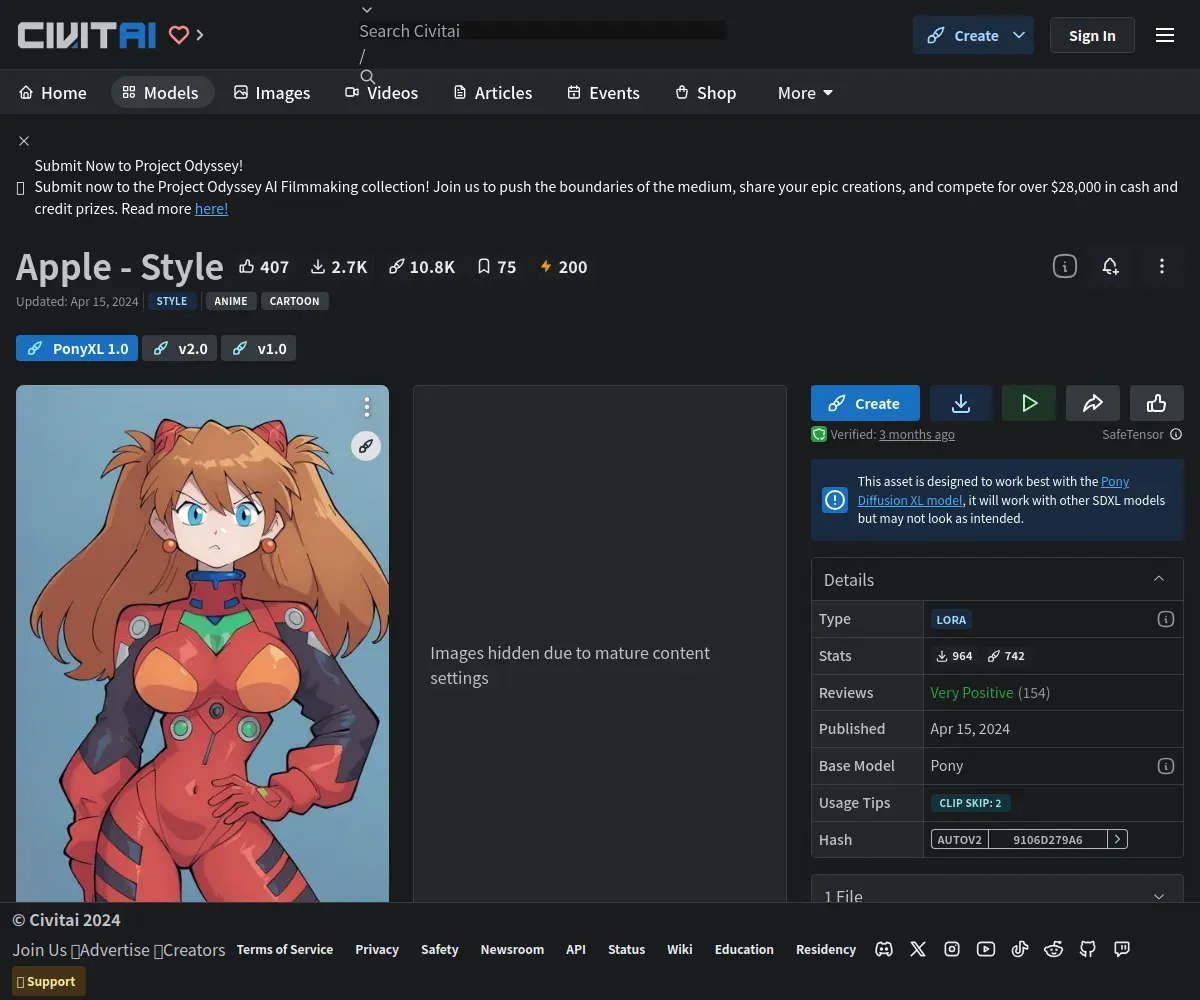Click the CARTOON tag
Viewport: 1200px width, 1000px height.
295,301
